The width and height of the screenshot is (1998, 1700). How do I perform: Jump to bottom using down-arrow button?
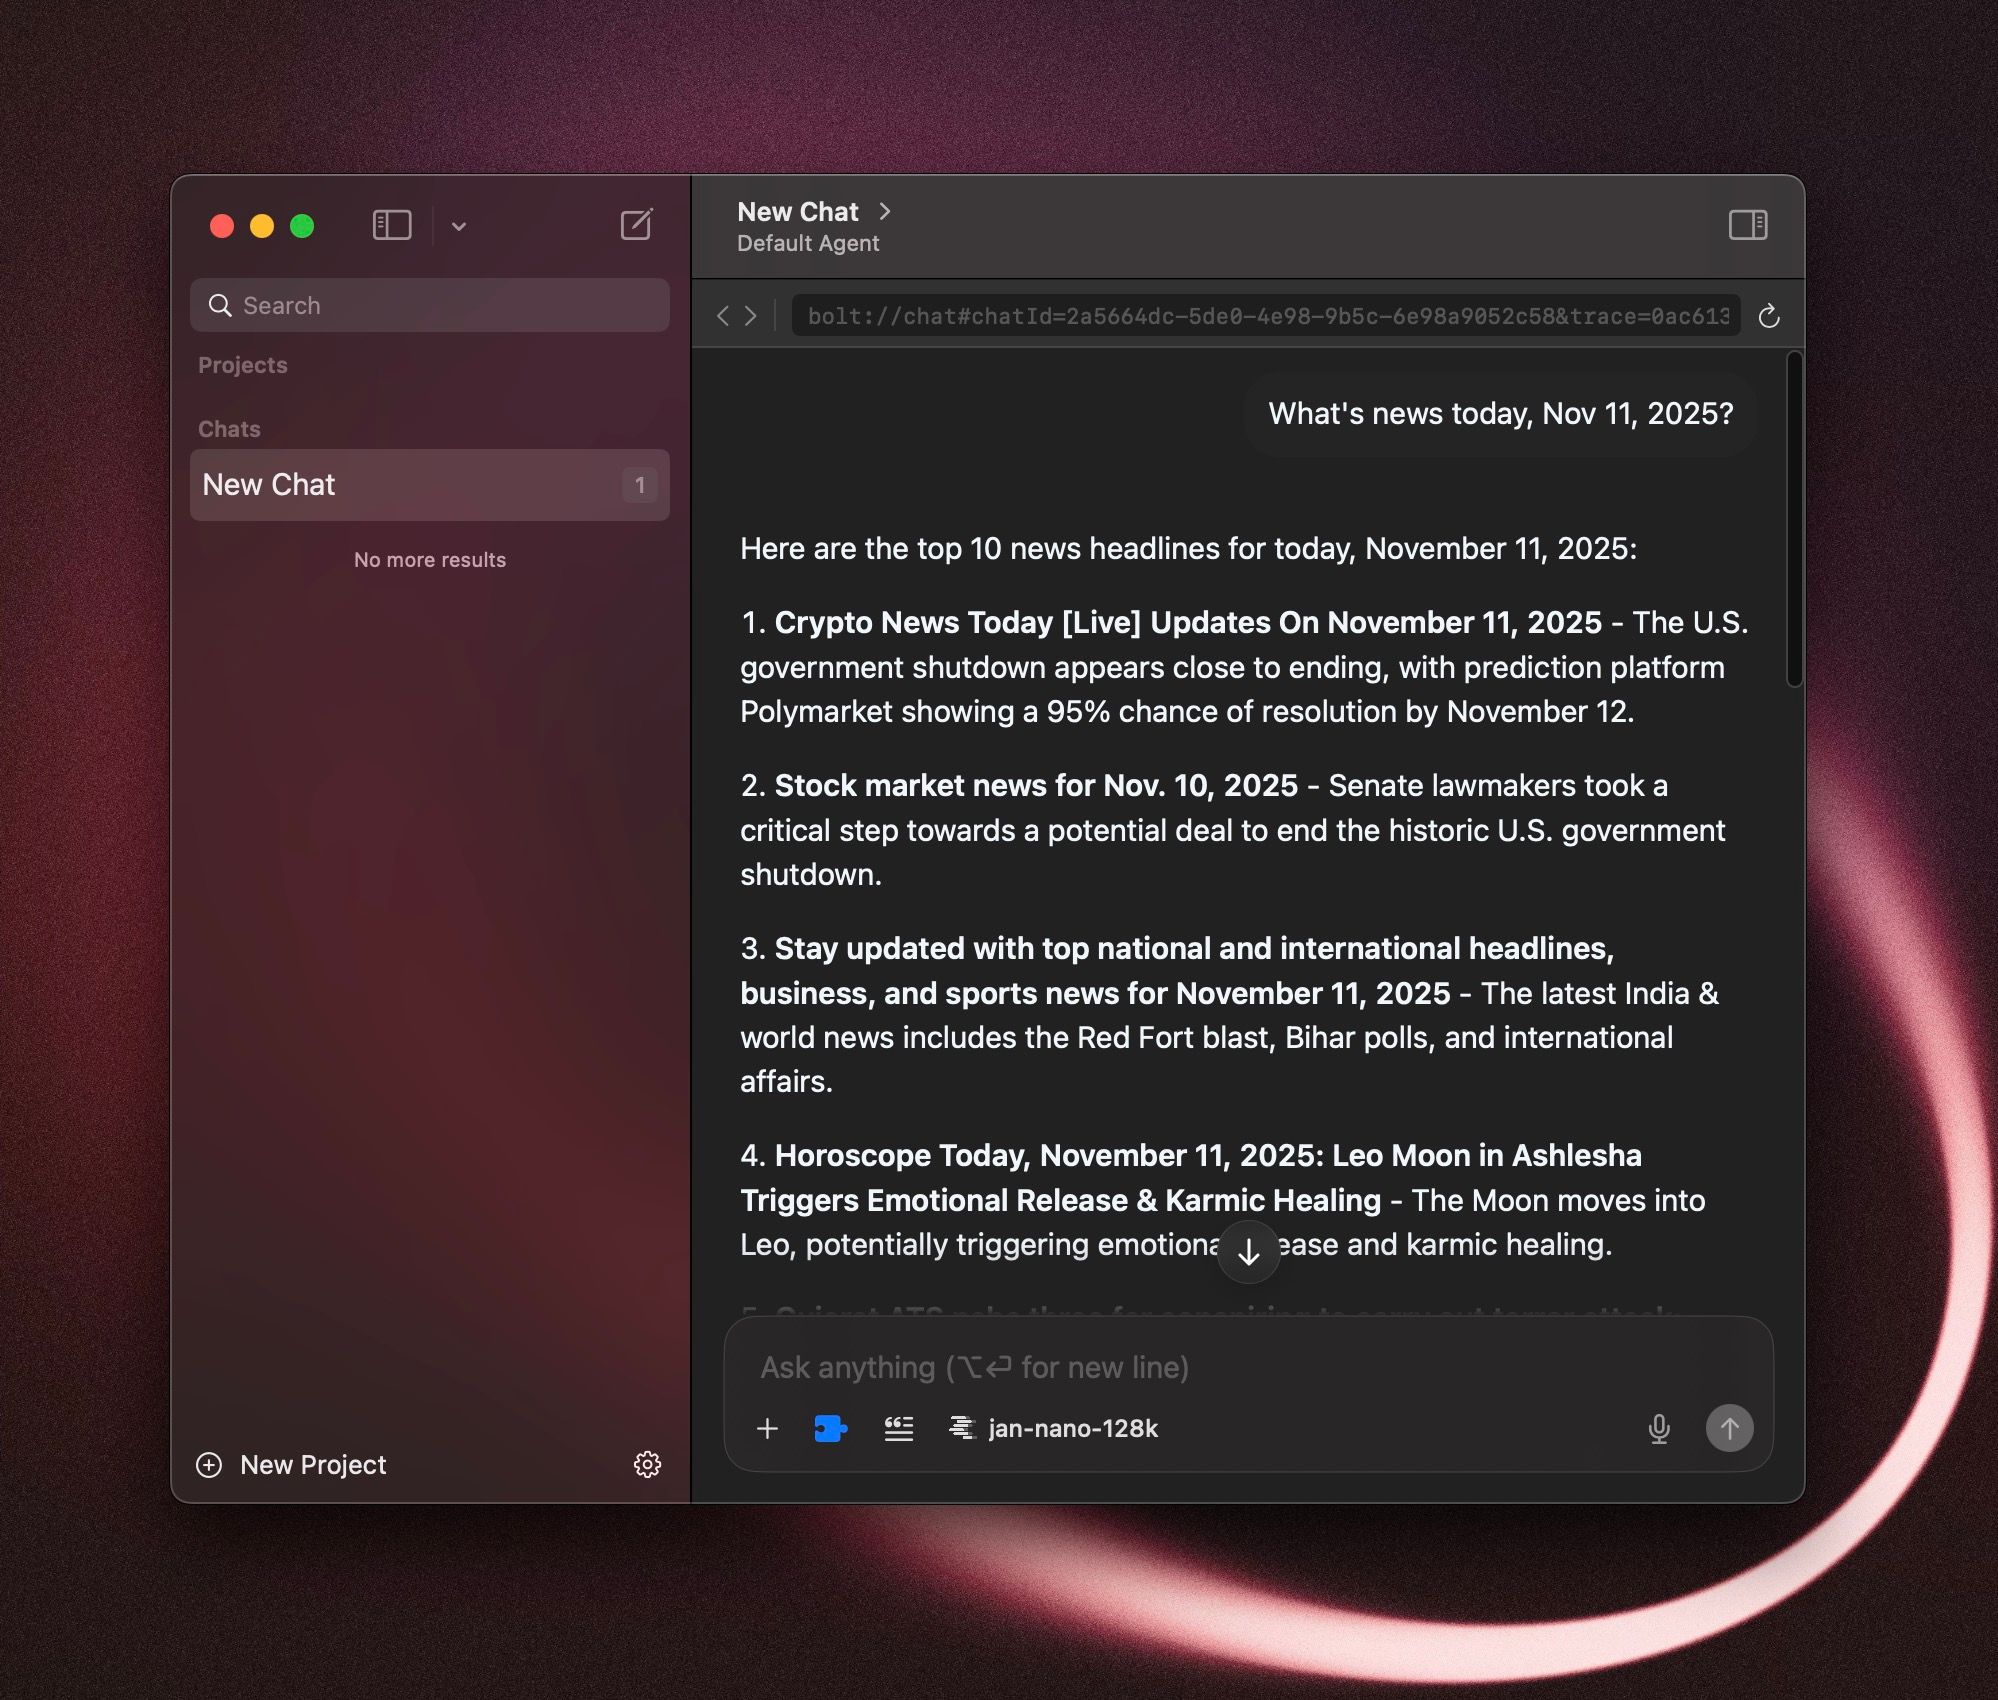point(1248,1251)
